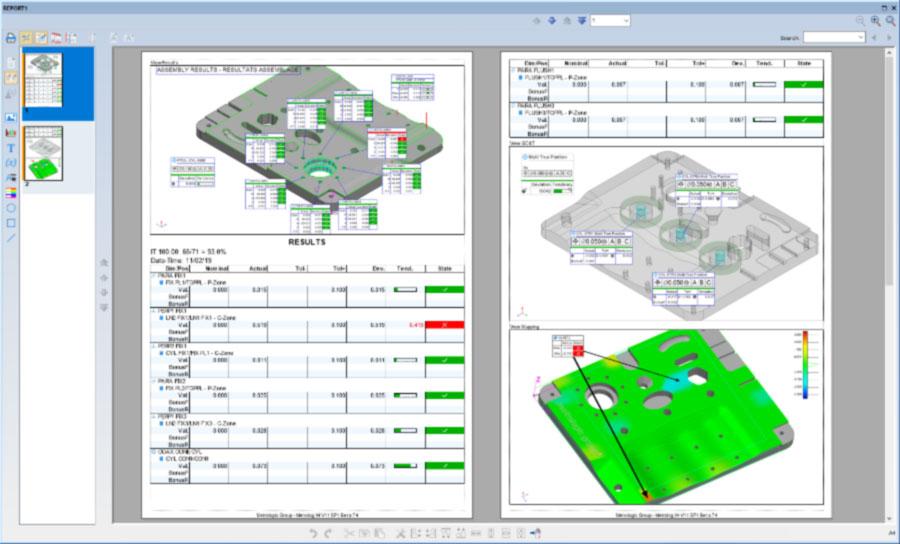
Task: Select the Text tool (T icon)
Action: 10,147
